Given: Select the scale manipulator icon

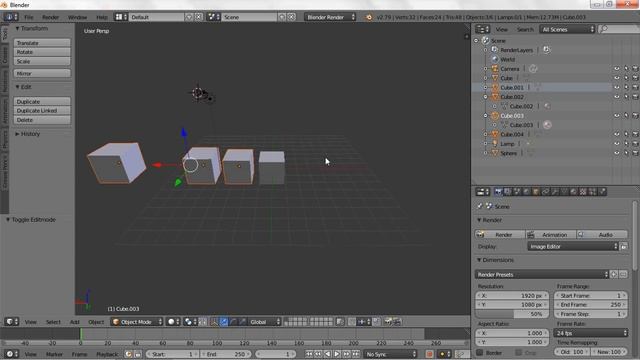Looking at the screenshot, I should [x=243, y=322].
